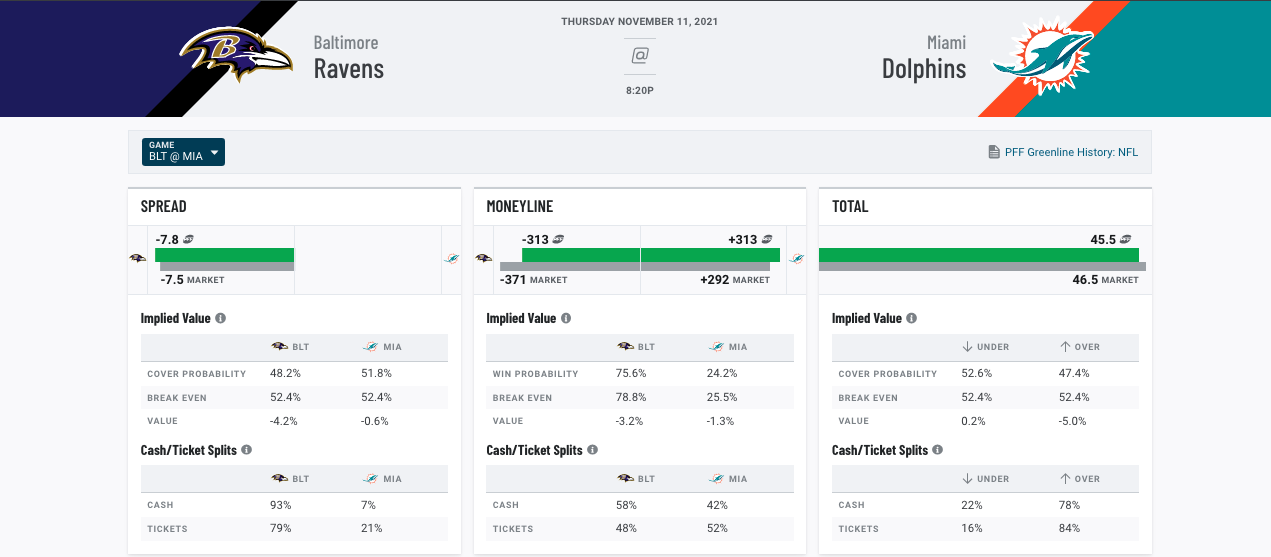
Task: Click PFF football icon beside +313
Action: click(x=767, y=239)
